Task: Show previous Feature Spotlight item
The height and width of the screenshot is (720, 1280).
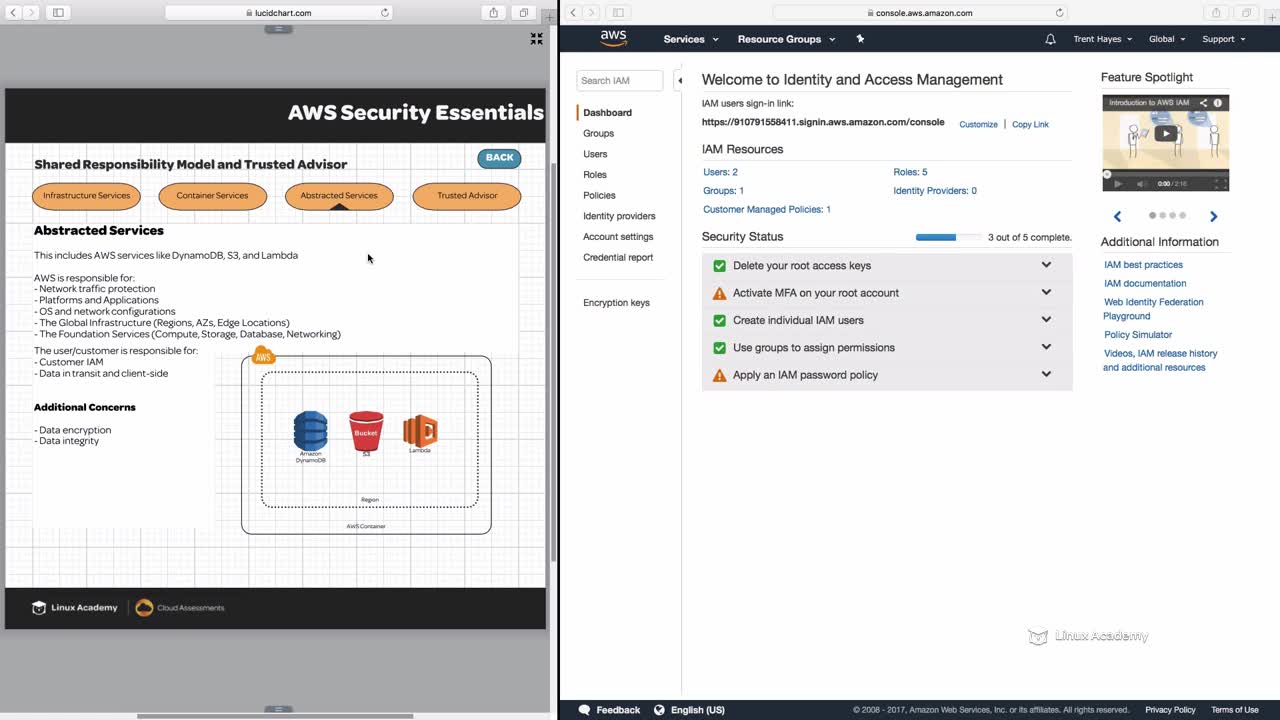Action: (x=1118, y=216)
